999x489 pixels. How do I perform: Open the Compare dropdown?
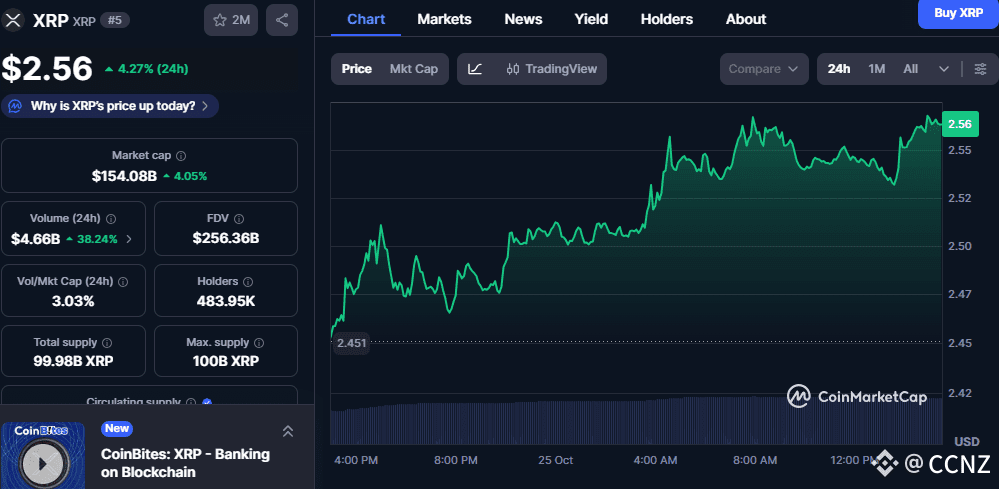(764, 69)
